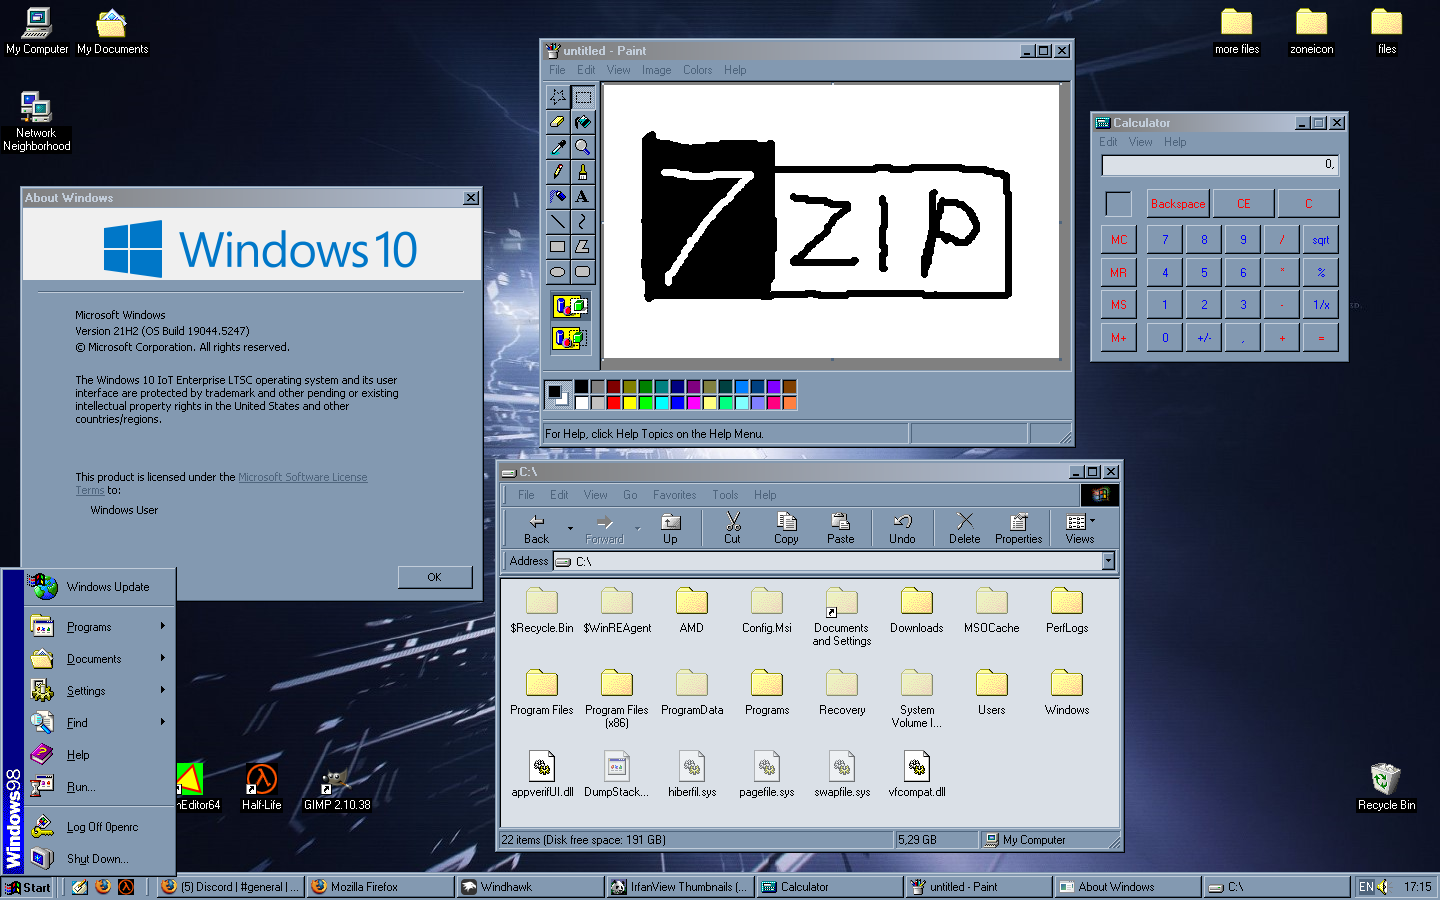This screenshot has height=900, width=1440.
Task: Select the Downloads folder in C:\
Action: pos(916,610)
